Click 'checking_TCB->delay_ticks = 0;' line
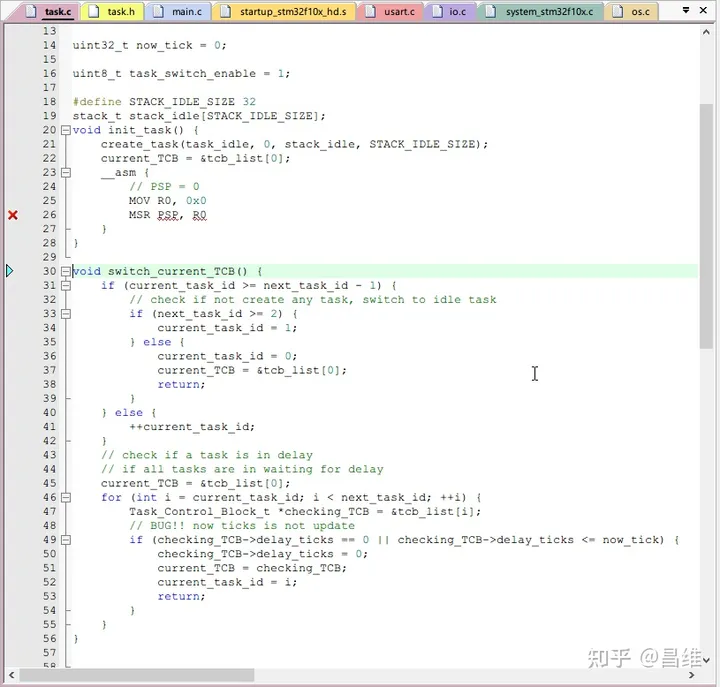 [263, 554]
